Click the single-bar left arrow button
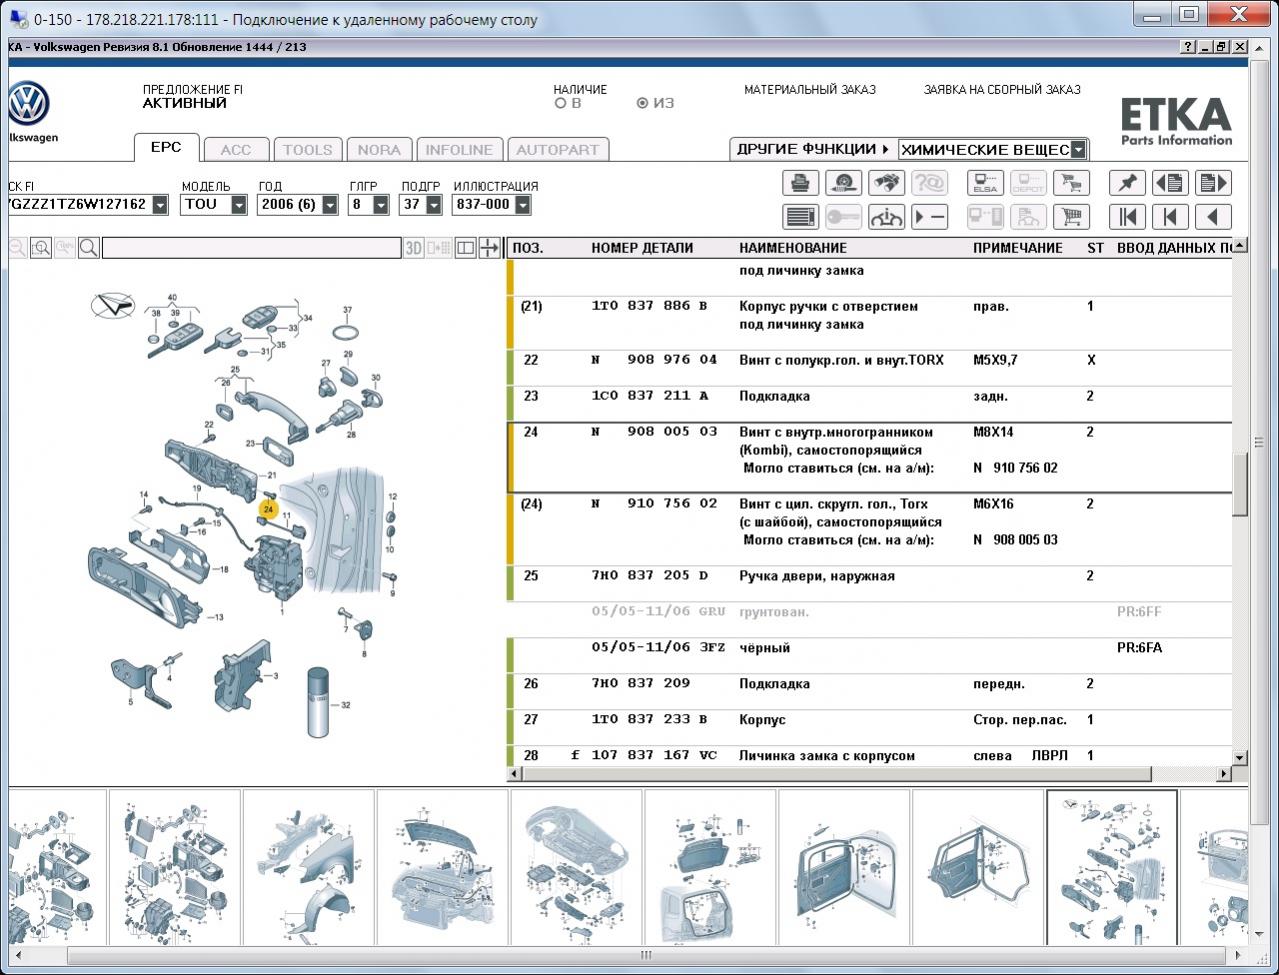1279x975 pixels. [1170, 216]
